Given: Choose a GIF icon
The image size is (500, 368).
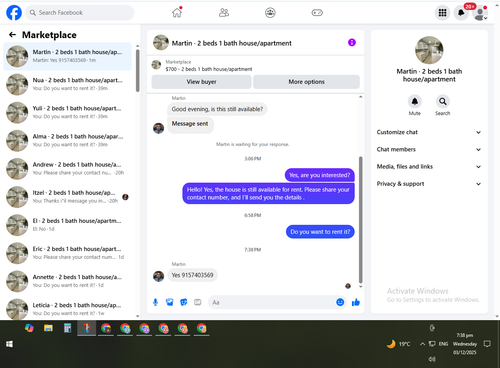Looking at the screenshot, I should tap(198, 302).
